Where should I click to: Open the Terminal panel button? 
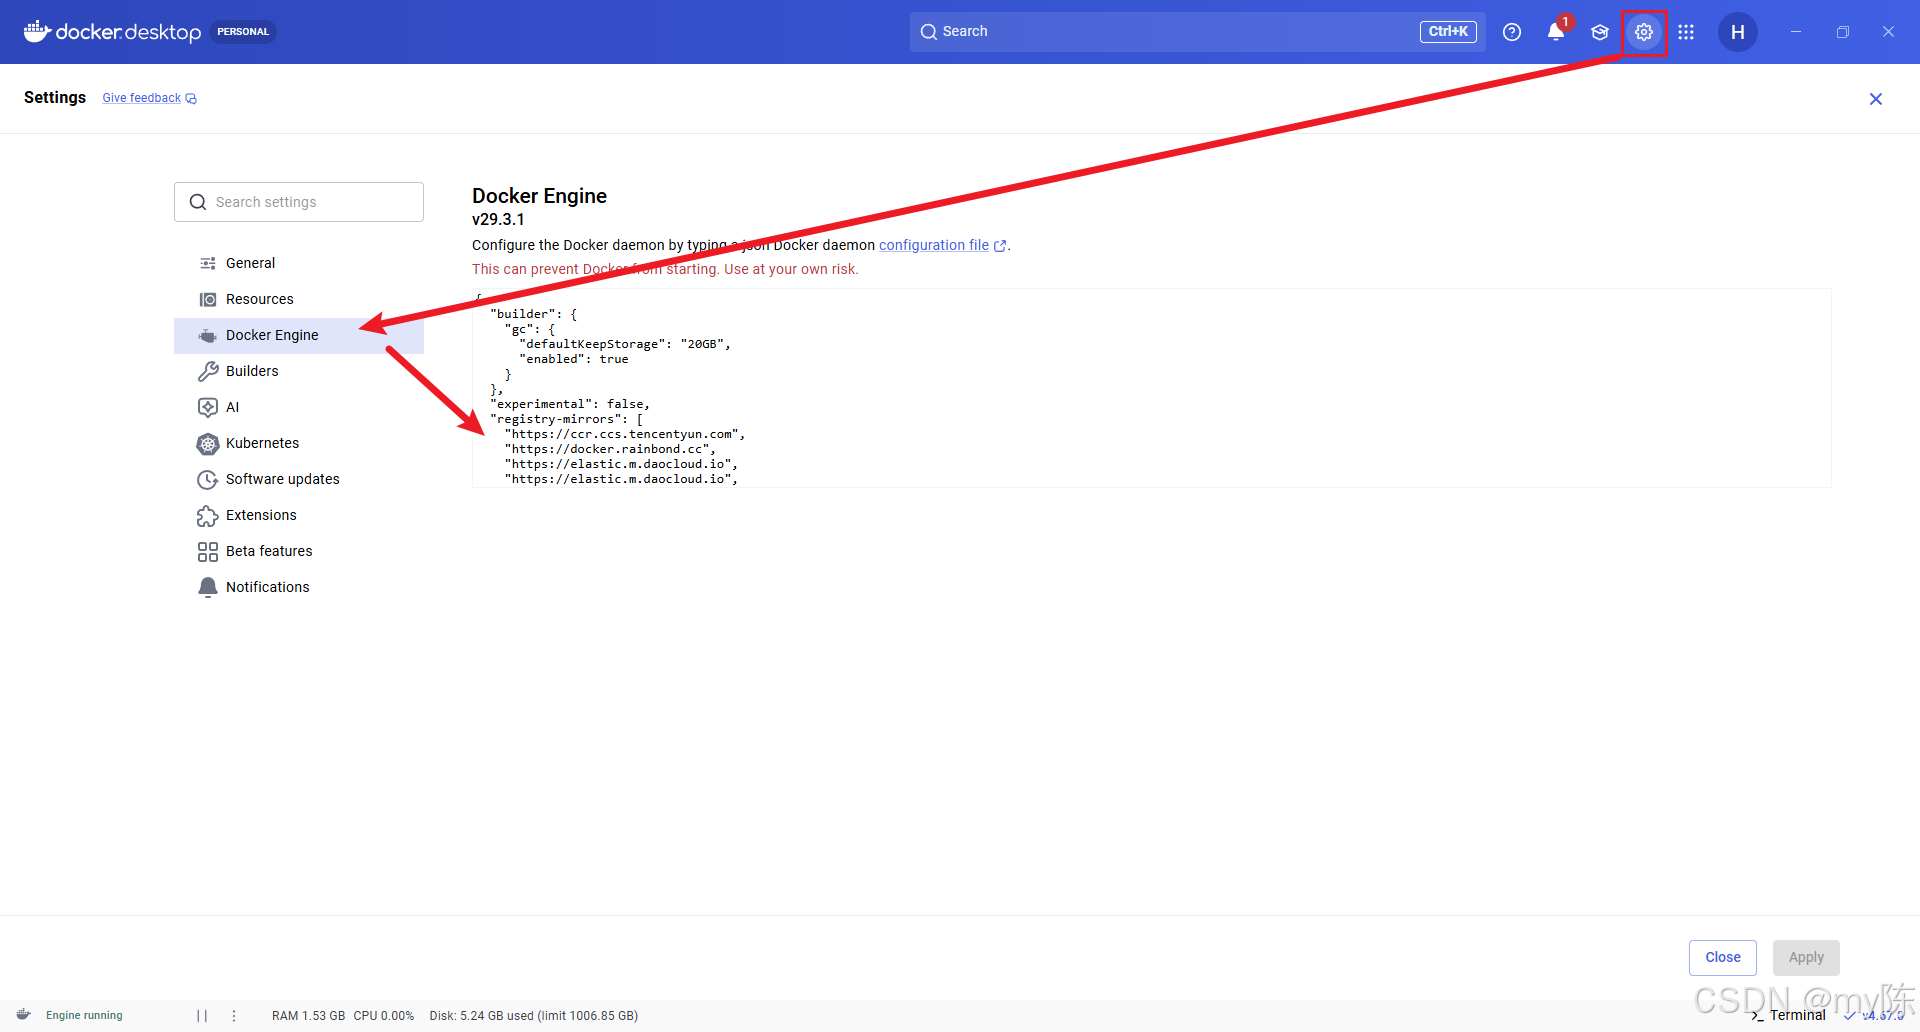tap(1788, 1015)
